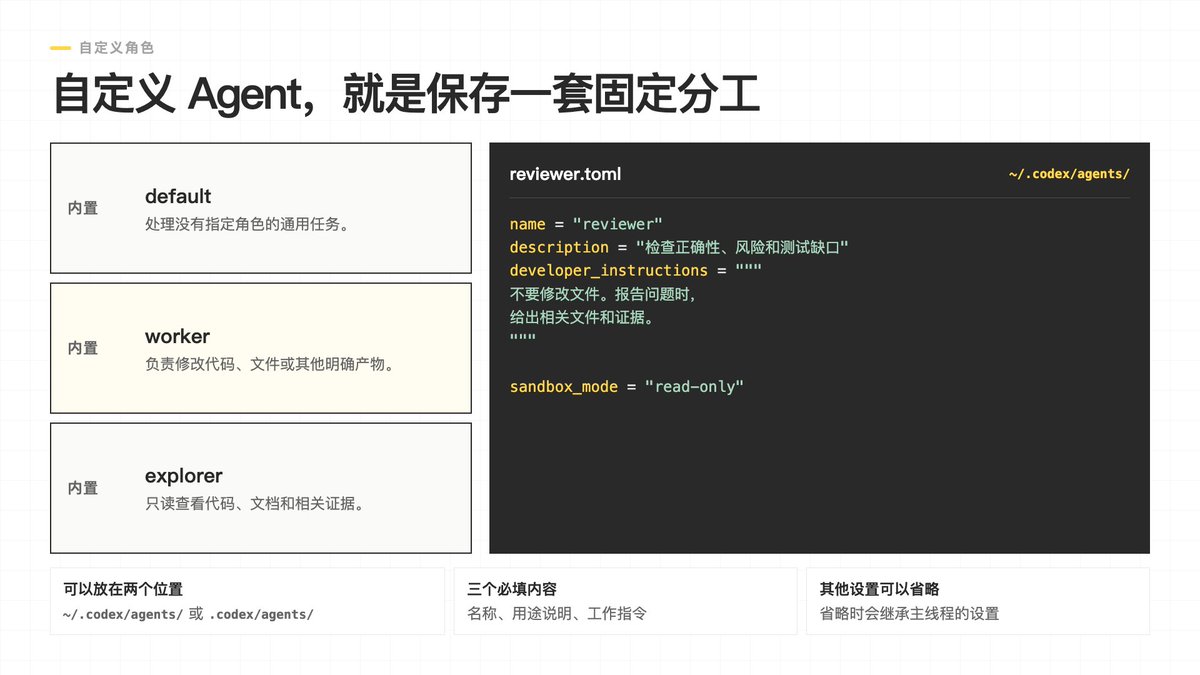Click the 'developer_instructions' code line

click(636, 270)
